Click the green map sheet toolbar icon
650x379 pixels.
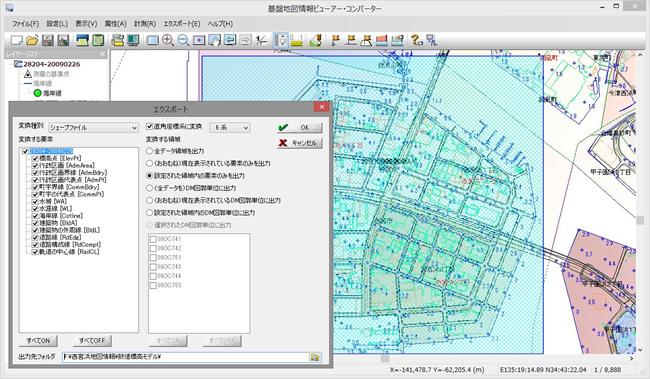tap(98, 40)
